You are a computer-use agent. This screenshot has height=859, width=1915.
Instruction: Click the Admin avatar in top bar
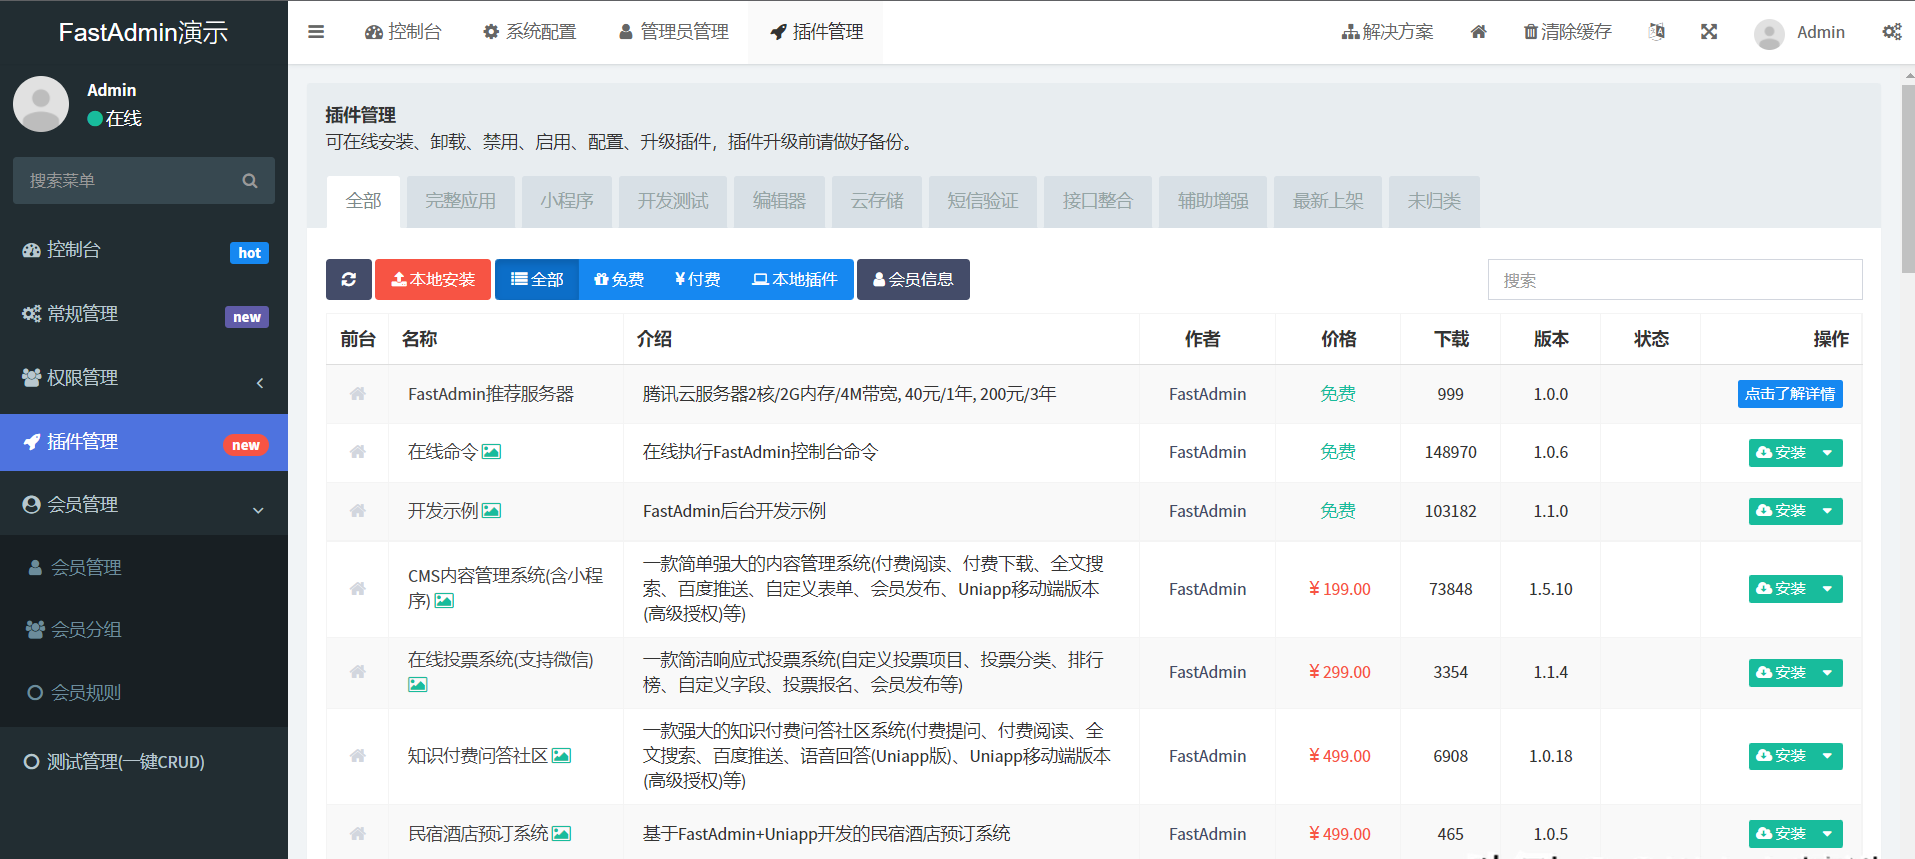pyautogui.click(x=1769, y=34)
